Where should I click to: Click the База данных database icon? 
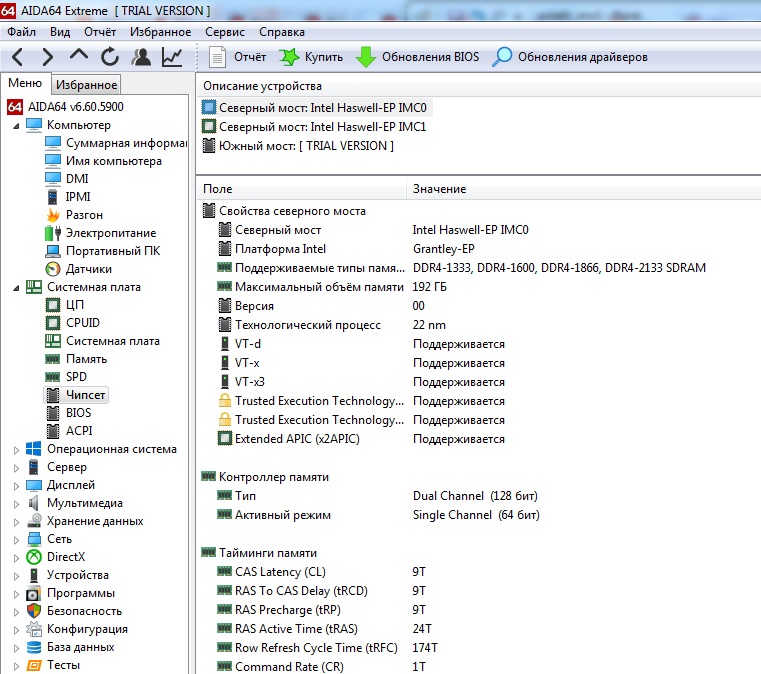coord(33,647)
